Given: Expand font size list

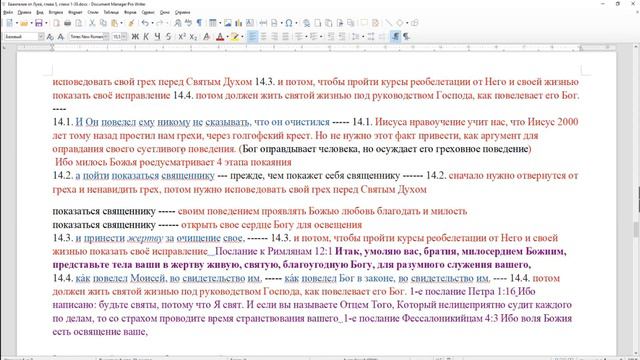Looking at the screenshot, I should pos(124,37).
